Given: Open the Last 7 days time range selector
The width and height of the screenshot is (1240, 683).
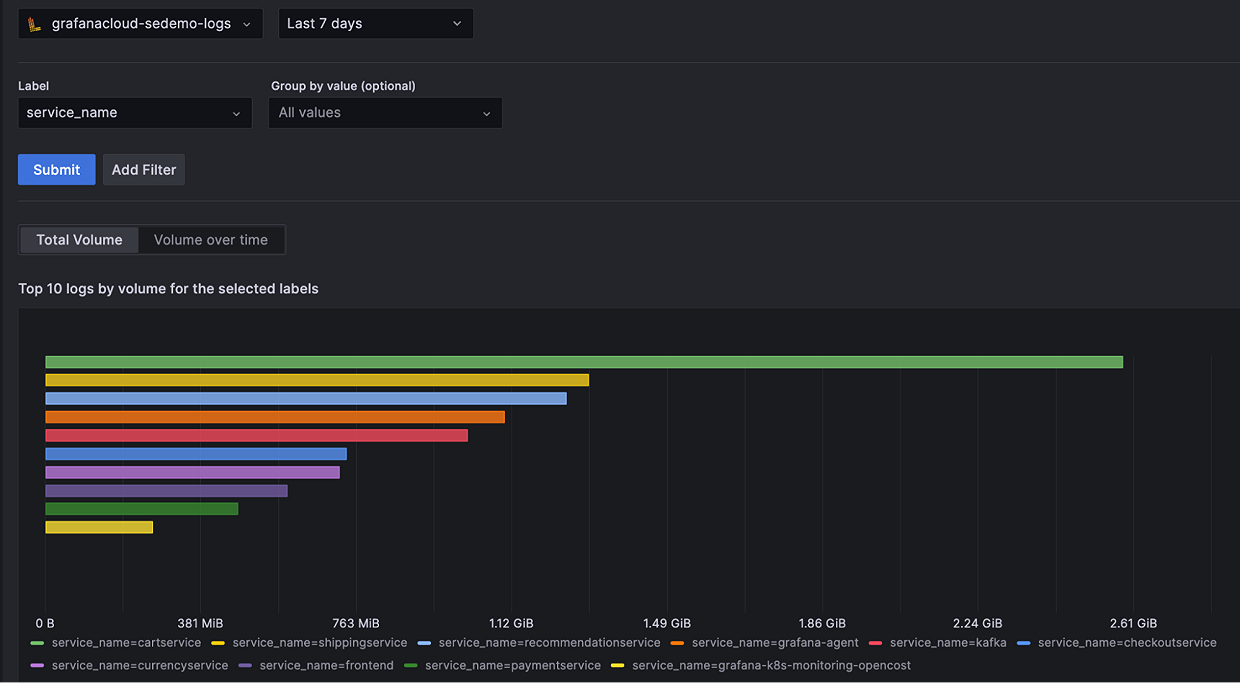Looking at the screenshot, I should pyautogui.click(x=375, y=23).
